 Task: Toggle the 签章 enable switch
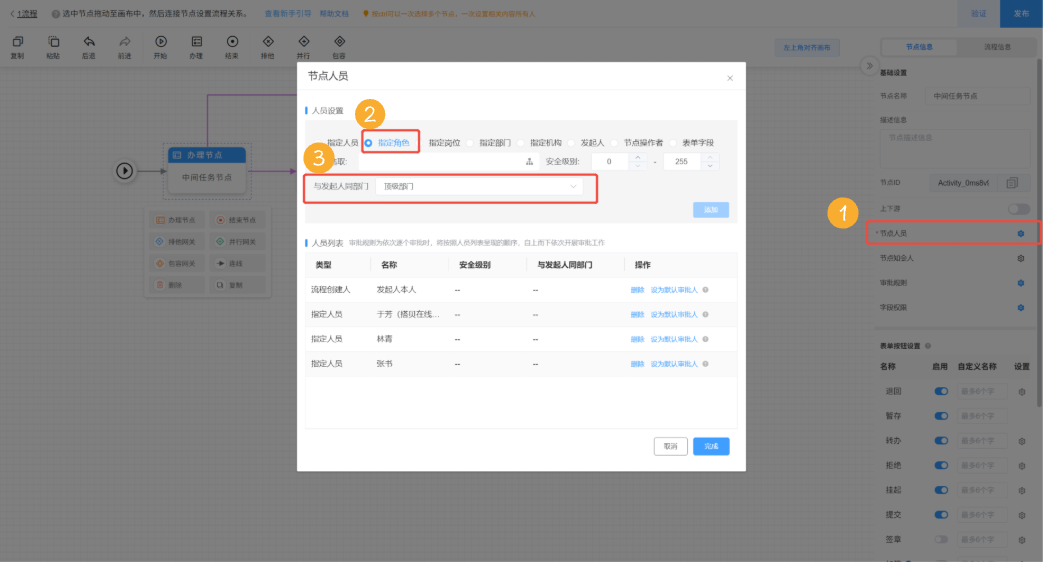tap(941, 539)
